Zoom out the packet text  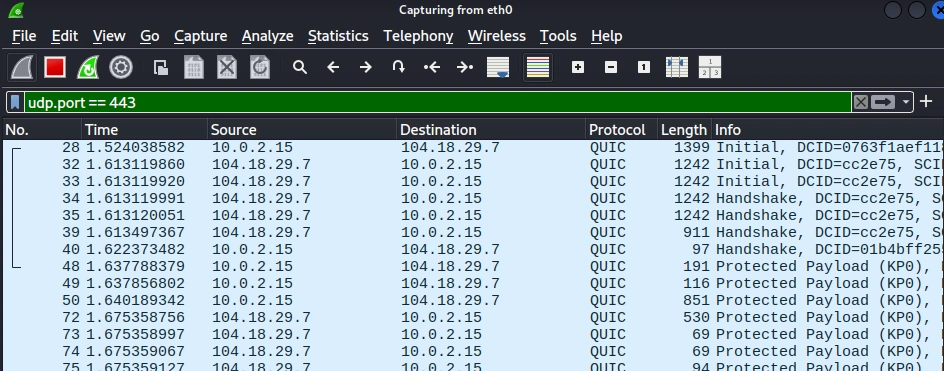point(611,67)
